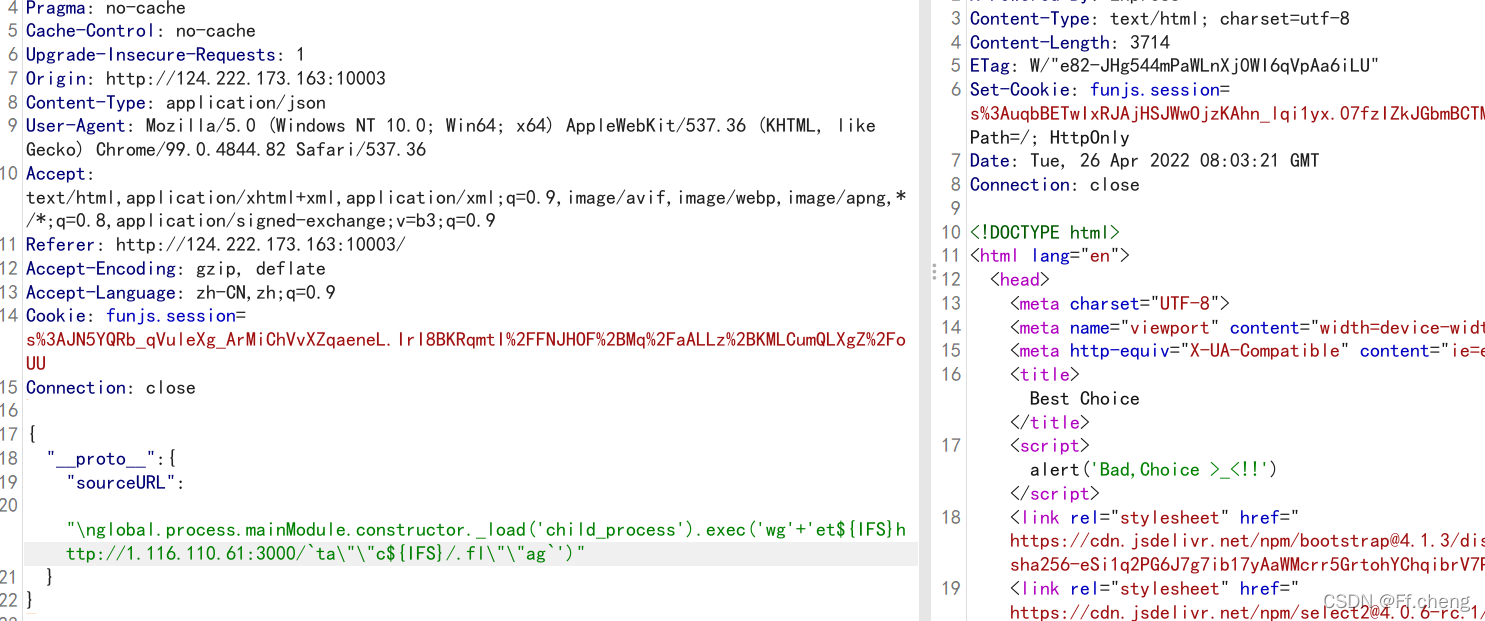Click the text/html,application/xhtml+xml accept value line
The width and height of the screenshot is (1485, 621).
(466, 198)
